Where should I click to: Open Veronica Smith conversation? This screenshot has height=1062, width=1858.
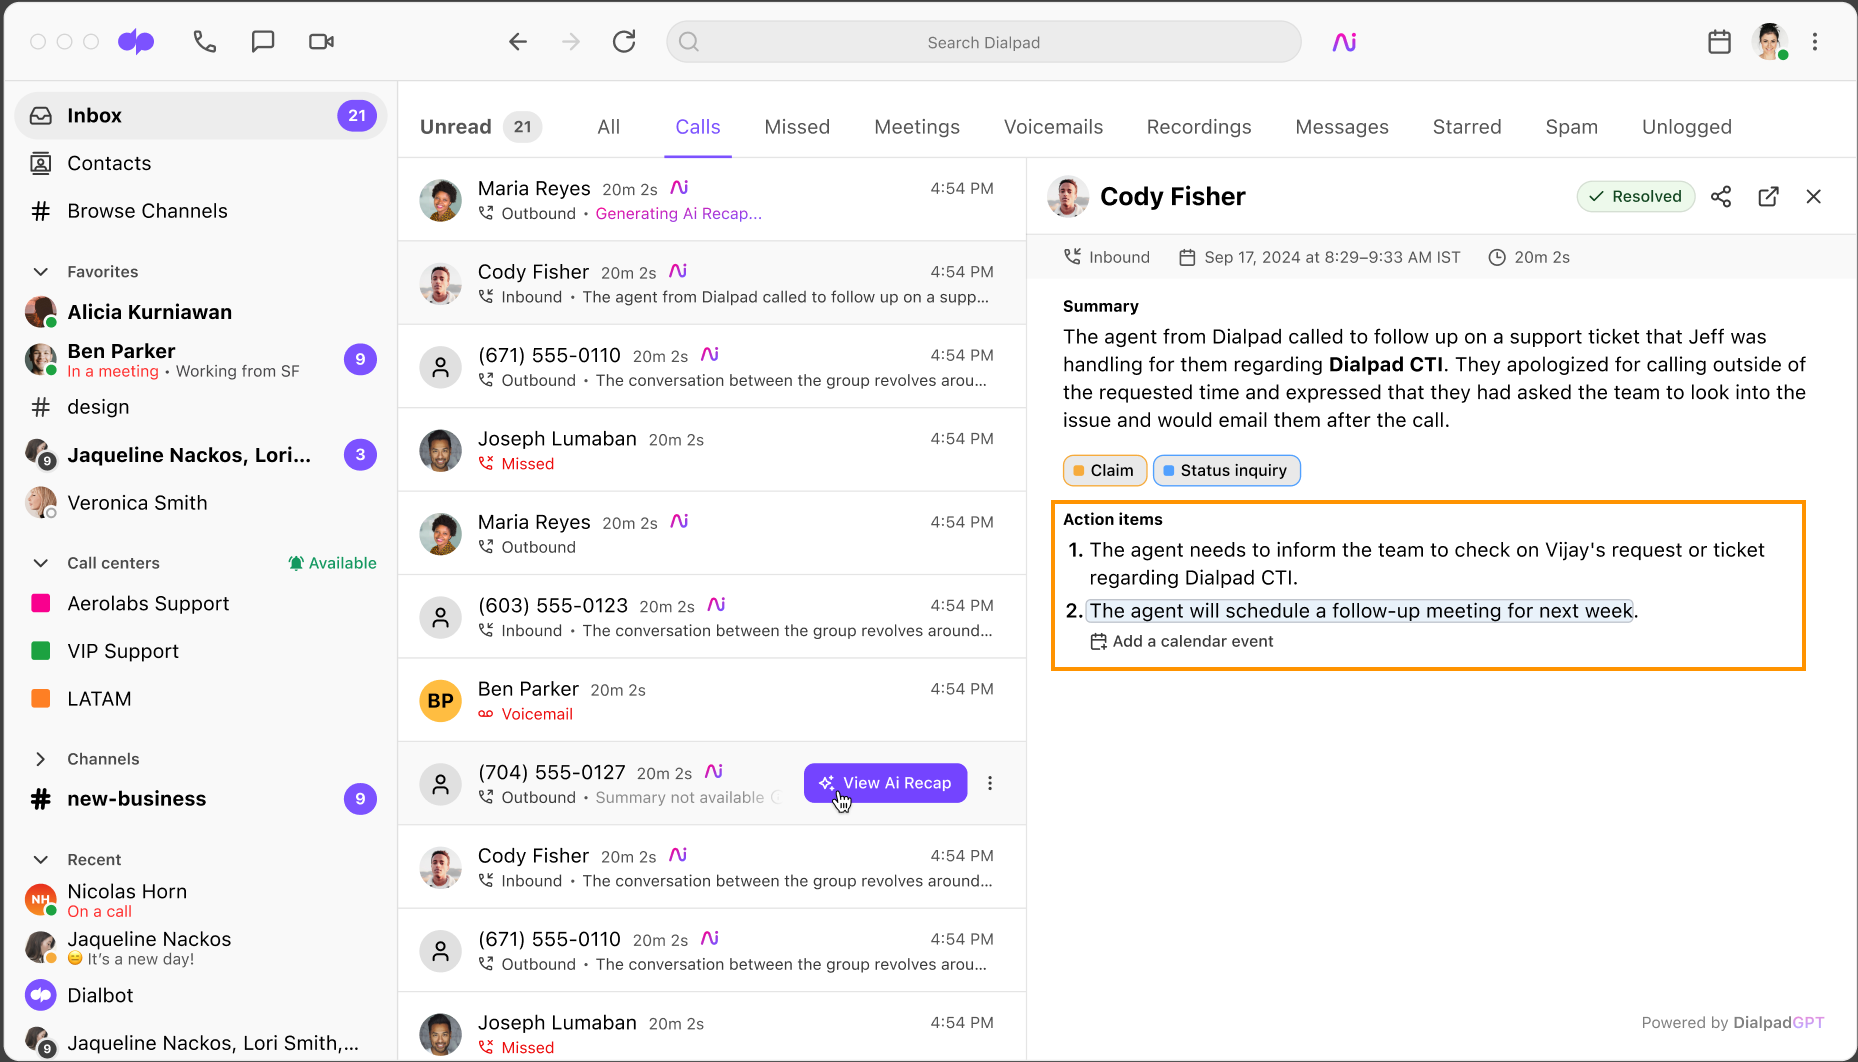(200, 503)
